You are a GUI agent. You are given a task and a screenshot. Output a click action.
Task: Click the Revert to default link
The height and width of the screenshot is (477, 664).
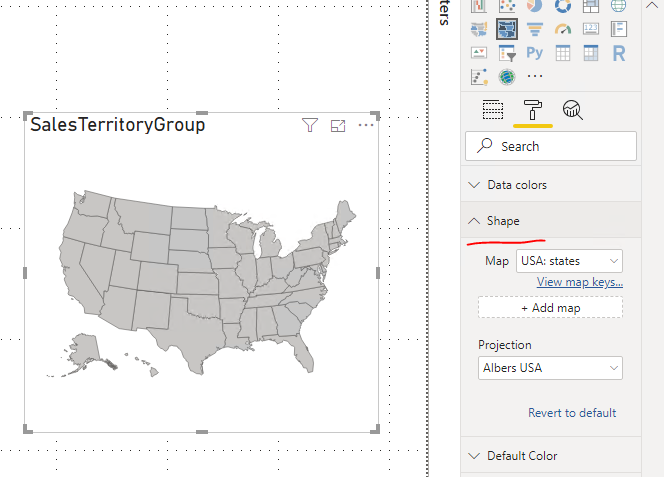point(572,413)
